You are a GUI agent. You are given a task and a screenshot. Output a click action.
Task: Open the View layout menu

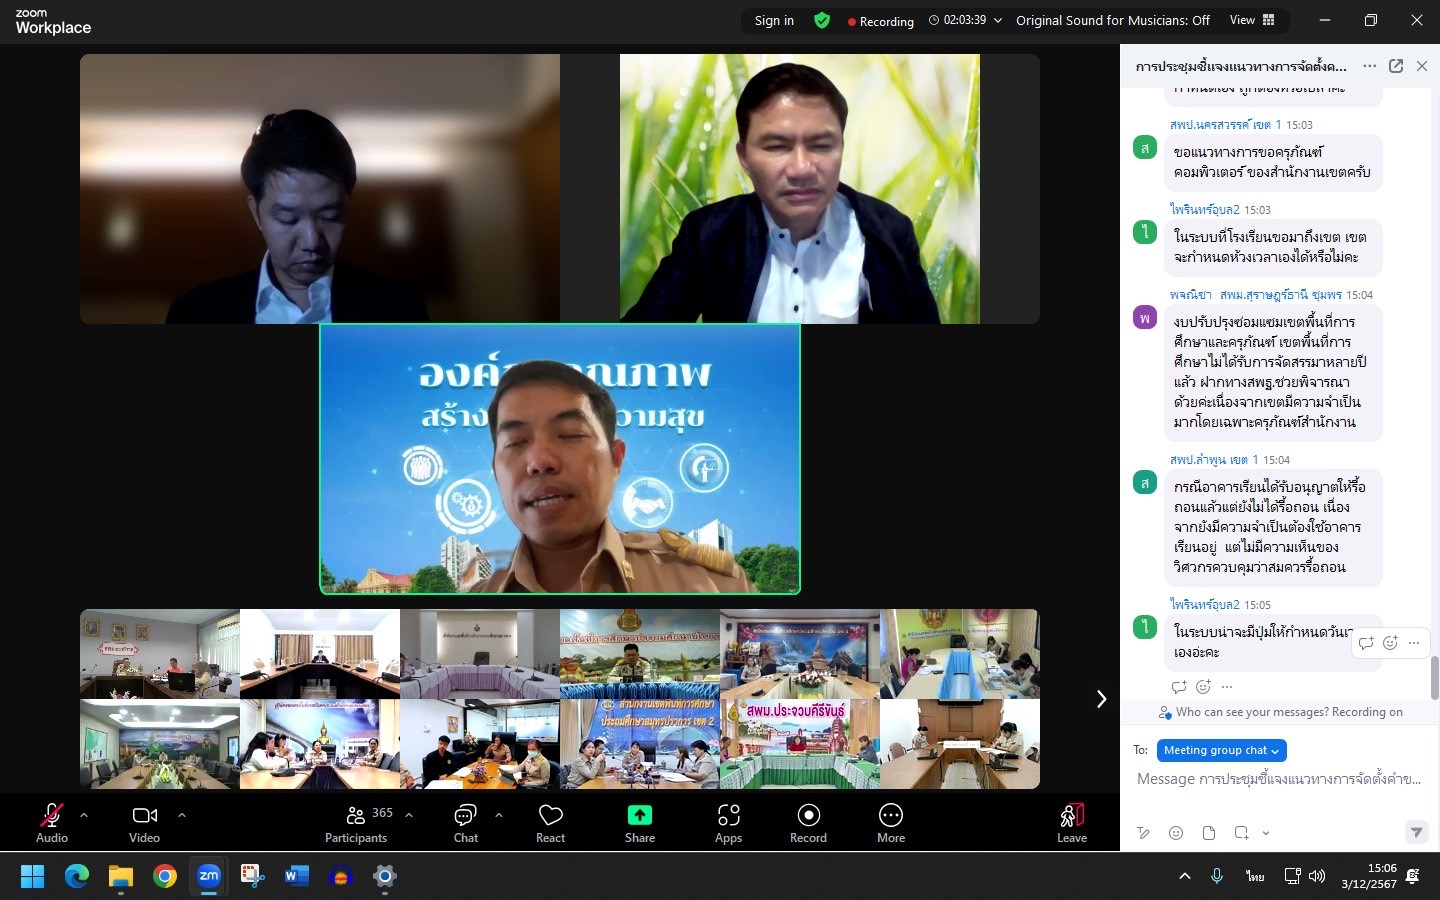1252,20
